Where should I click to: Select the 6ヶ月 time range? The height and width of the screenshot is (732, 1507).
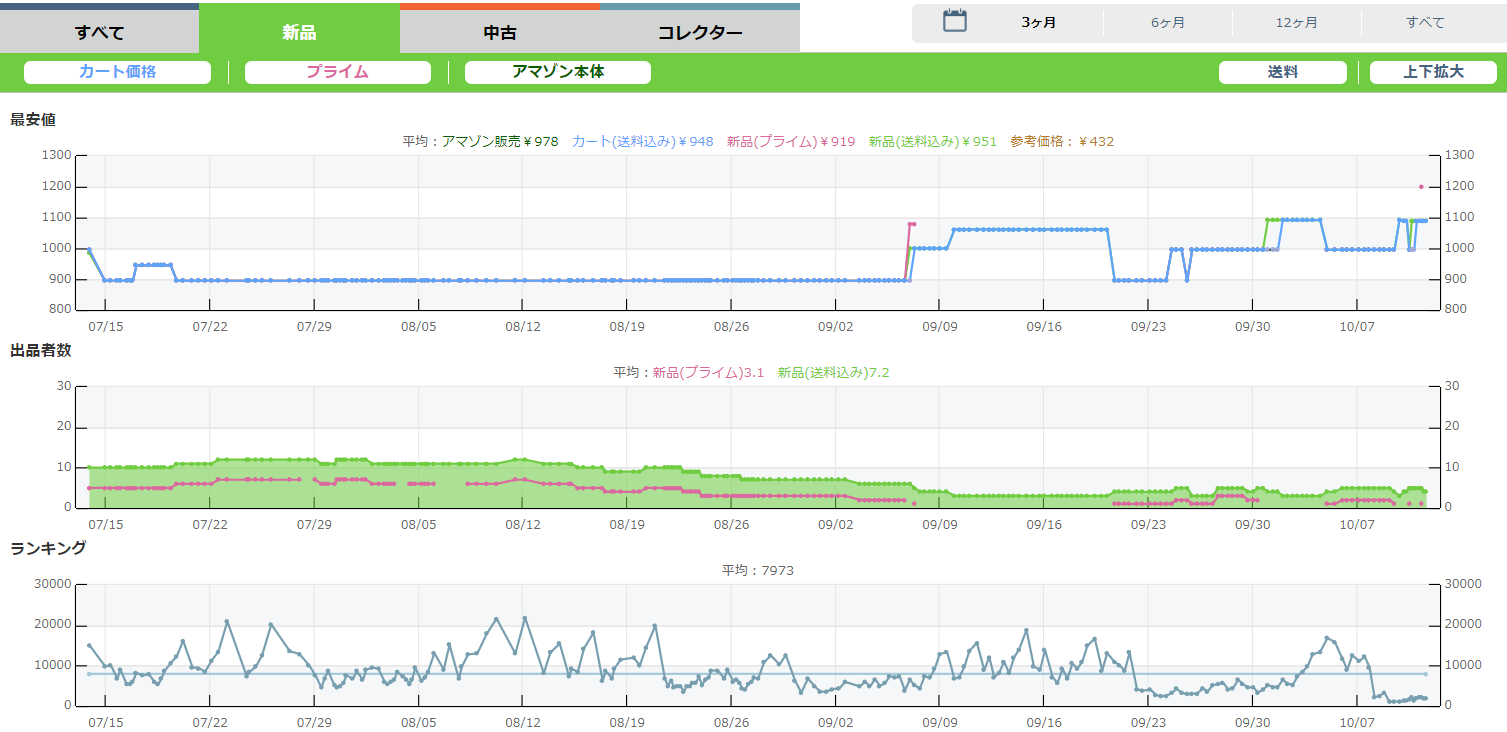[x=1167, y=22]
